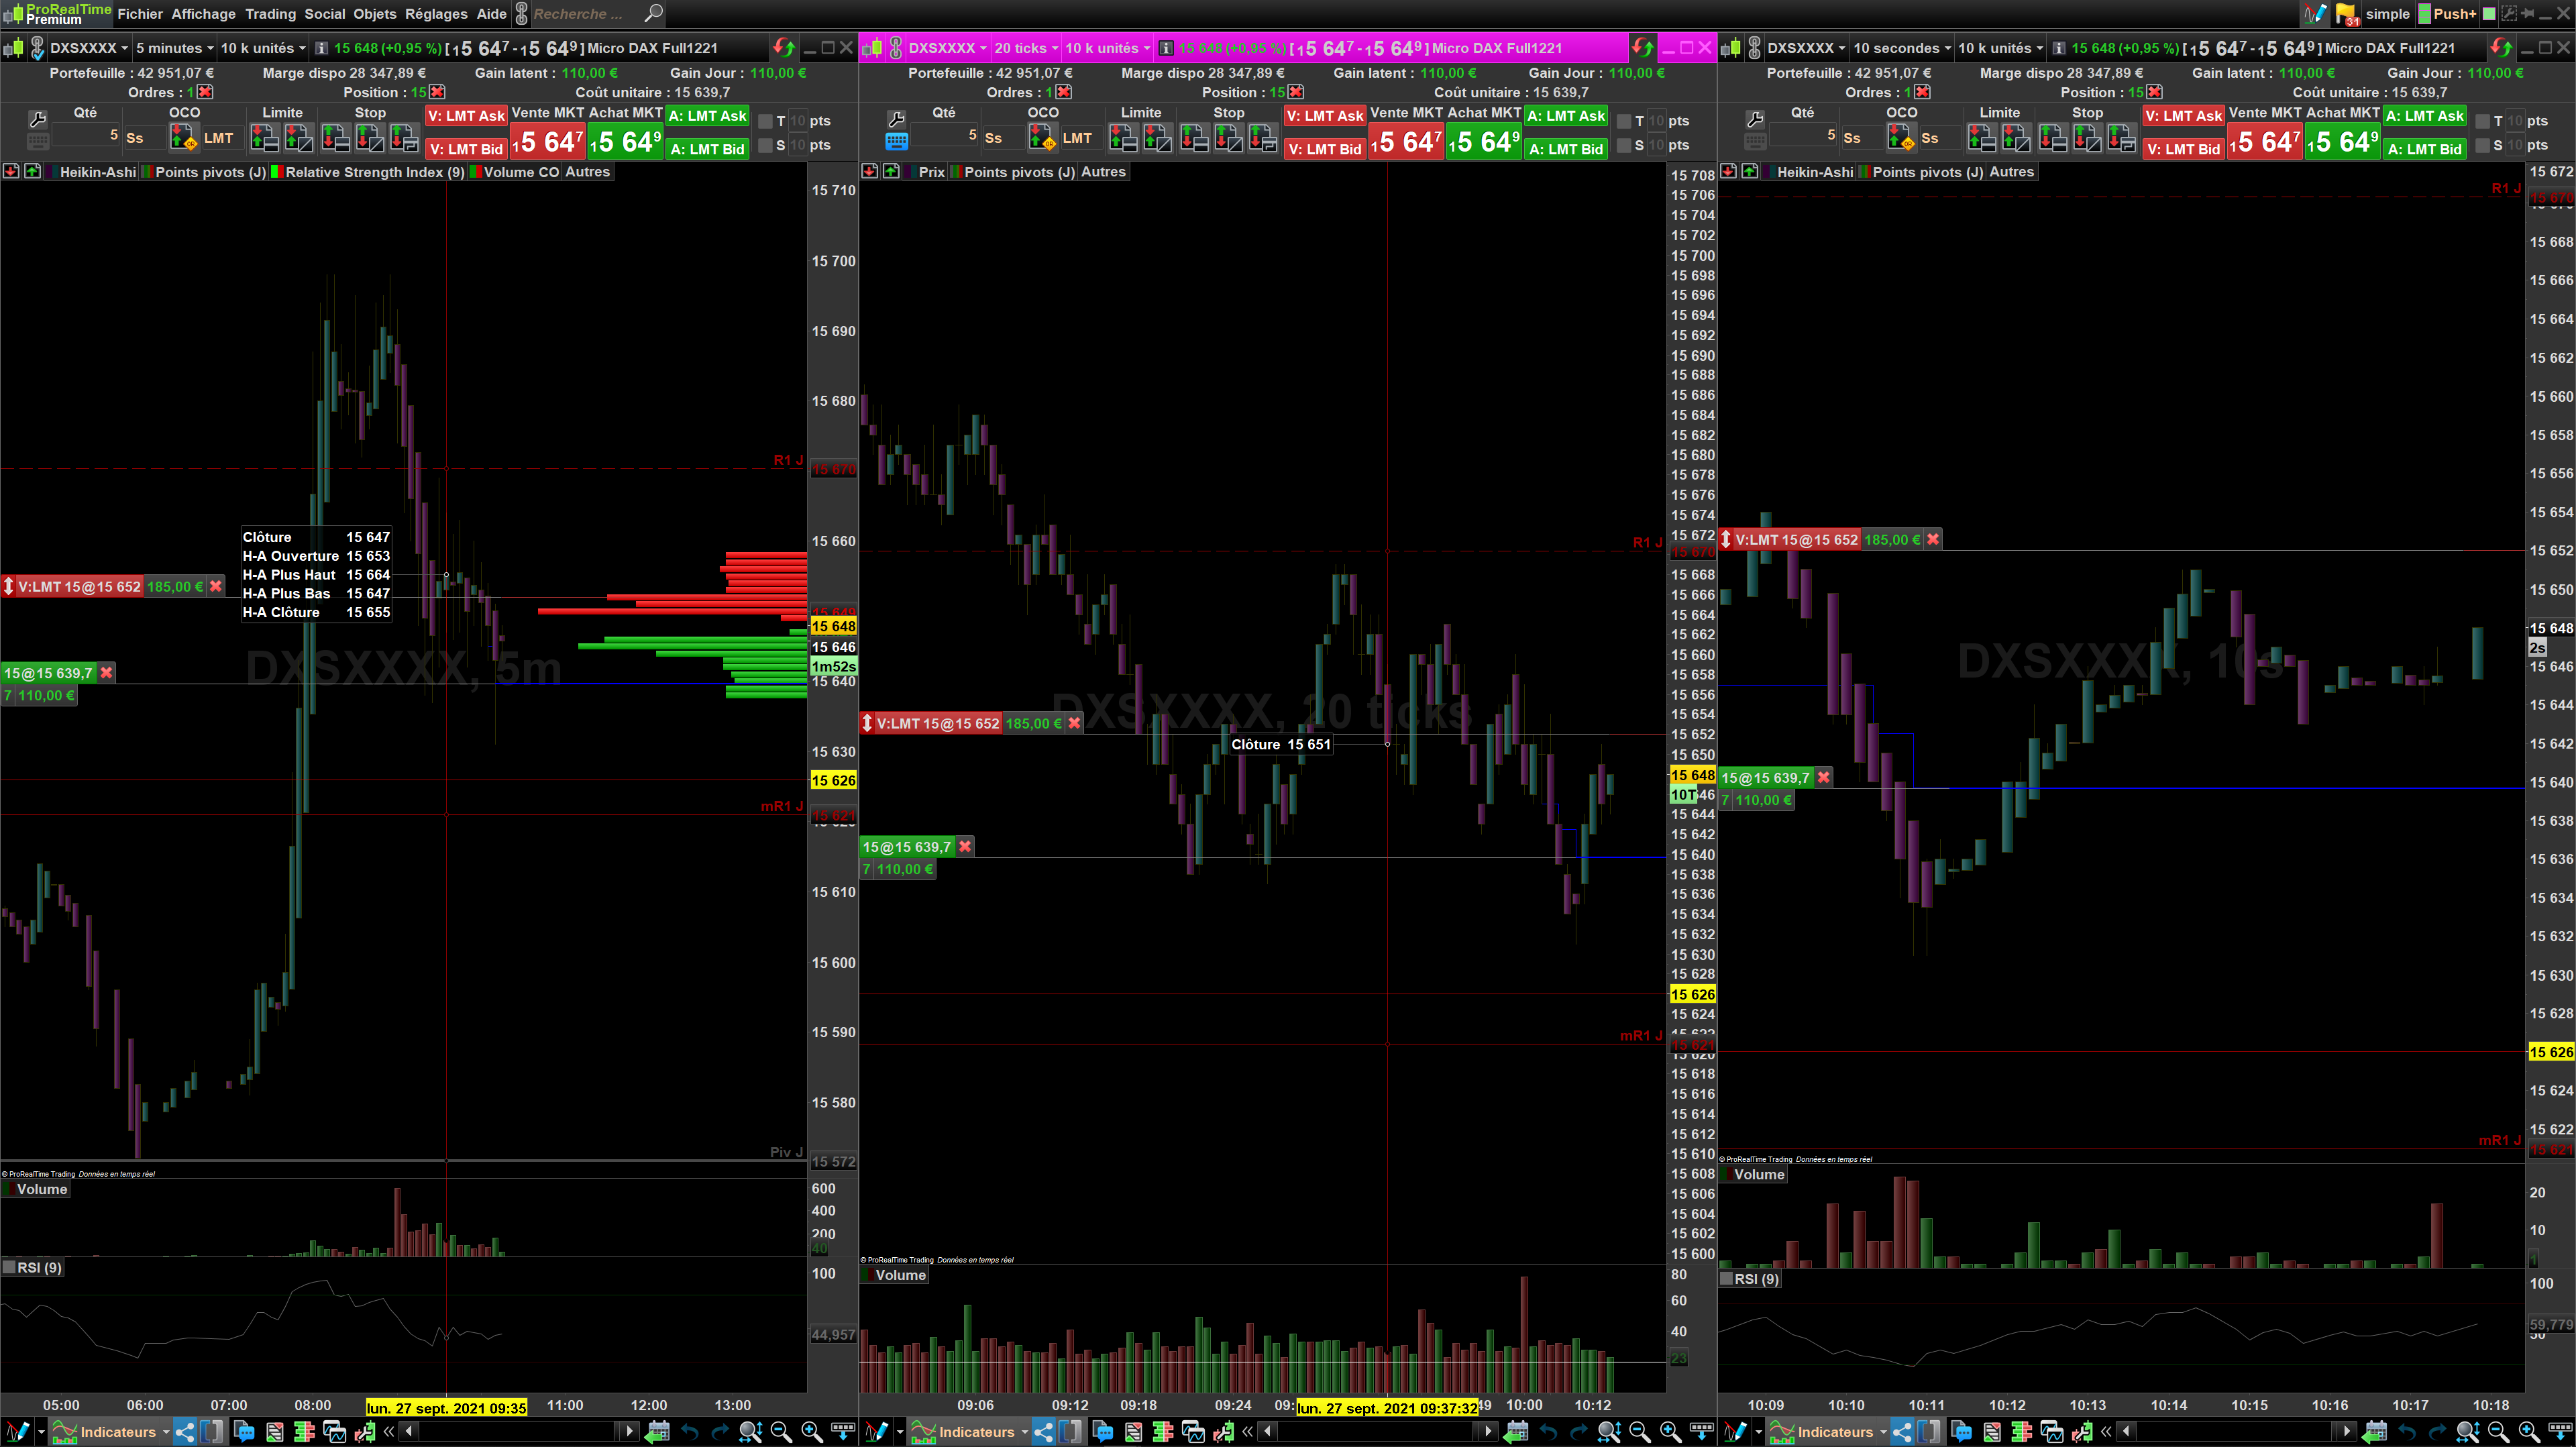
Task: Click order book icon in left bottom toolbar
Action: pos(304,1432)
